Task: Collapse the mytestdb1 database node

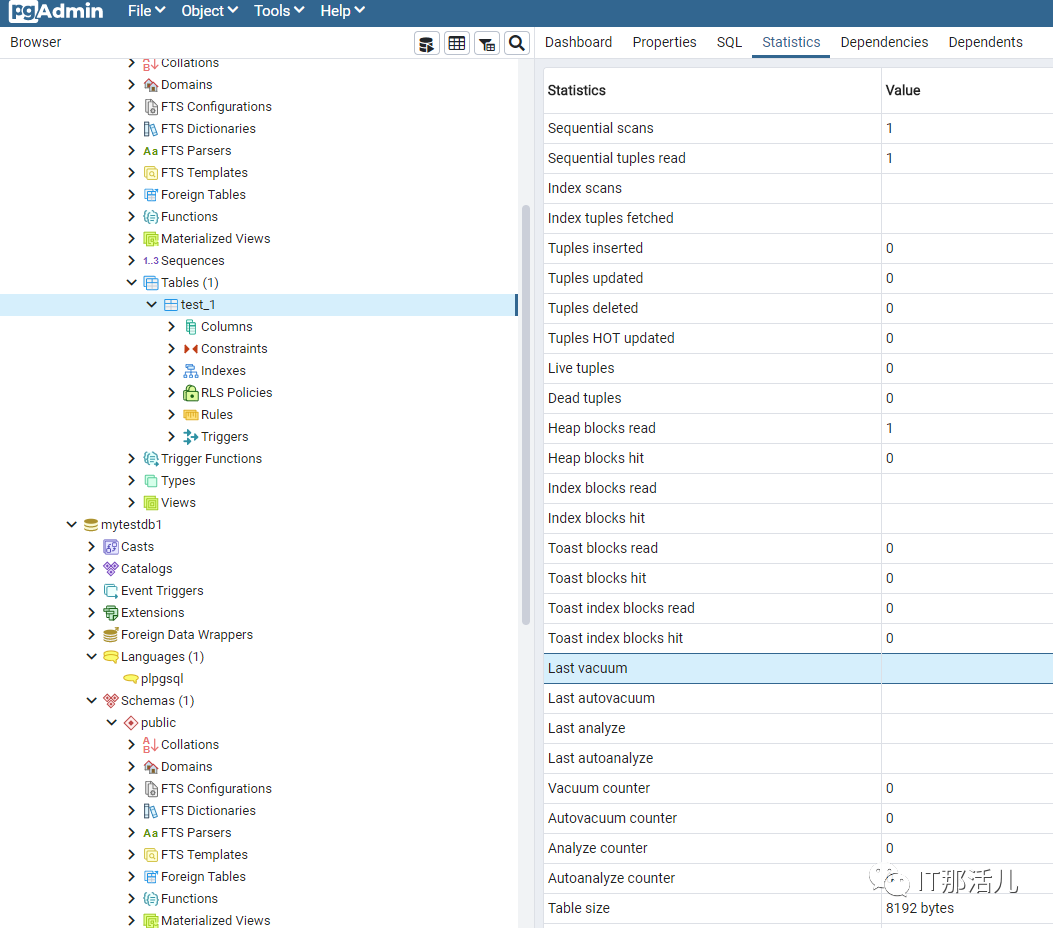Action: [72, 525]
